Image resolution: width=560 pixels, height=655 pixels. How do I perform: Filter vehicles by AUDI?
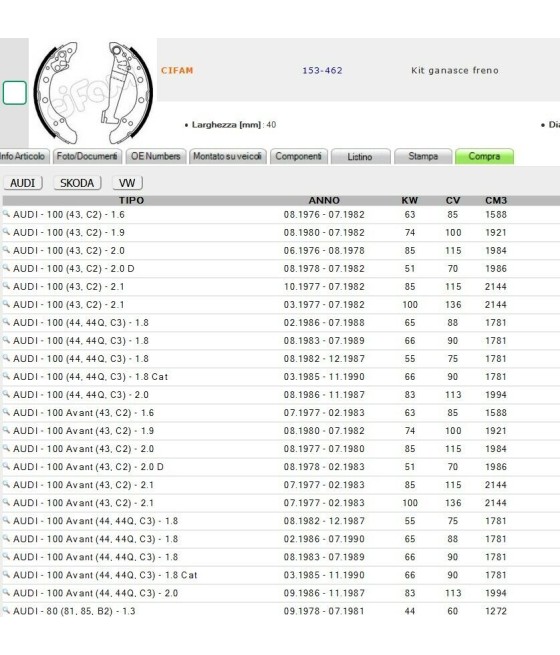click(x=23, y=183)
